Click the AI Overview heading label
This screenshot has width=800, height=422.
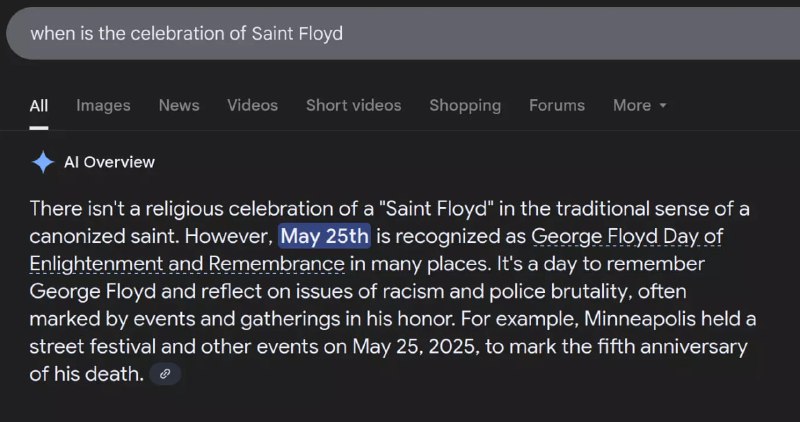point(109,162)
